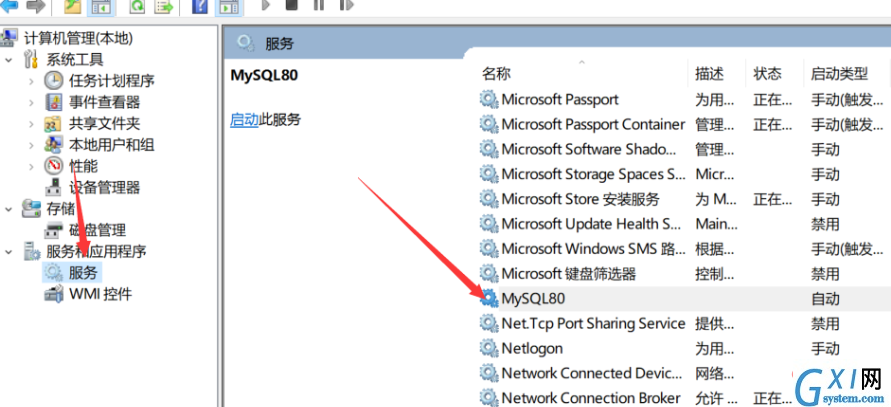891x407 pixels.
Task: Click the 服务 panel header title
Action: point(279,44)
